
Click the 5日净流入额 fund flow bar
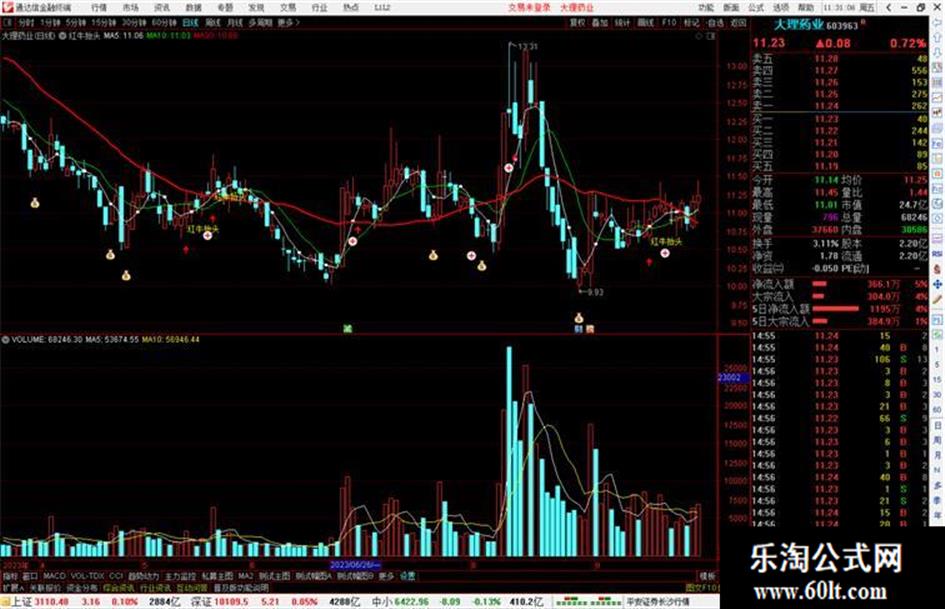(835, 309)
